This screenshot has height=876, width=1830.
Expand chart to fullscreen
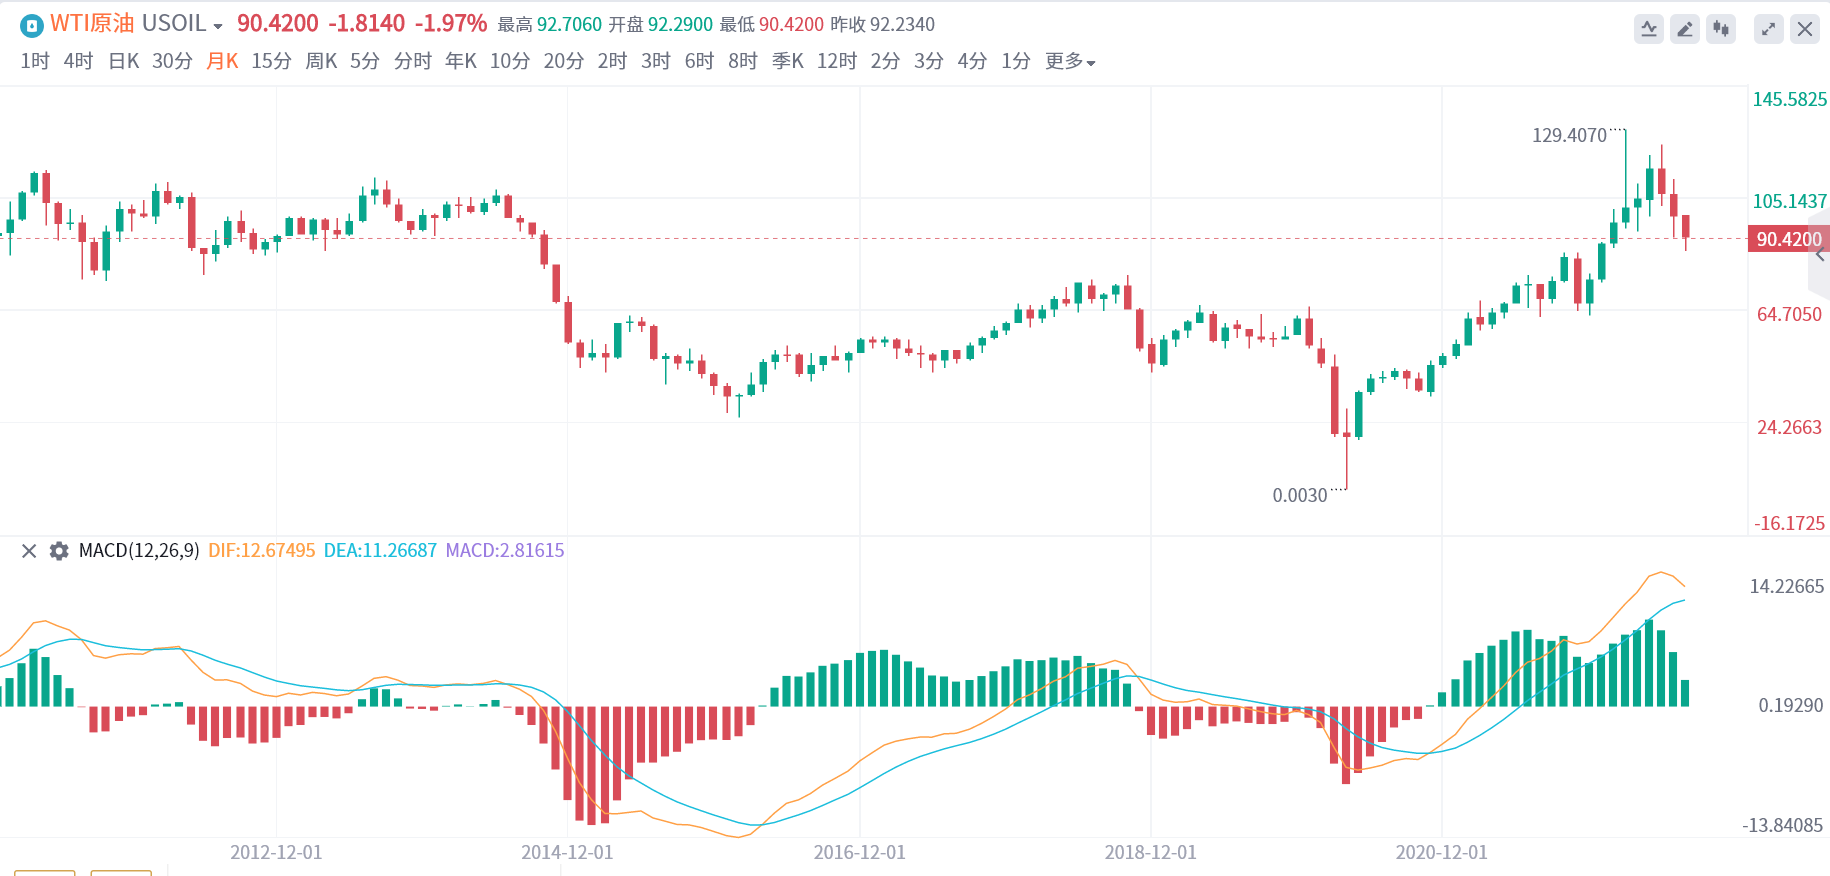[1768, 29]
